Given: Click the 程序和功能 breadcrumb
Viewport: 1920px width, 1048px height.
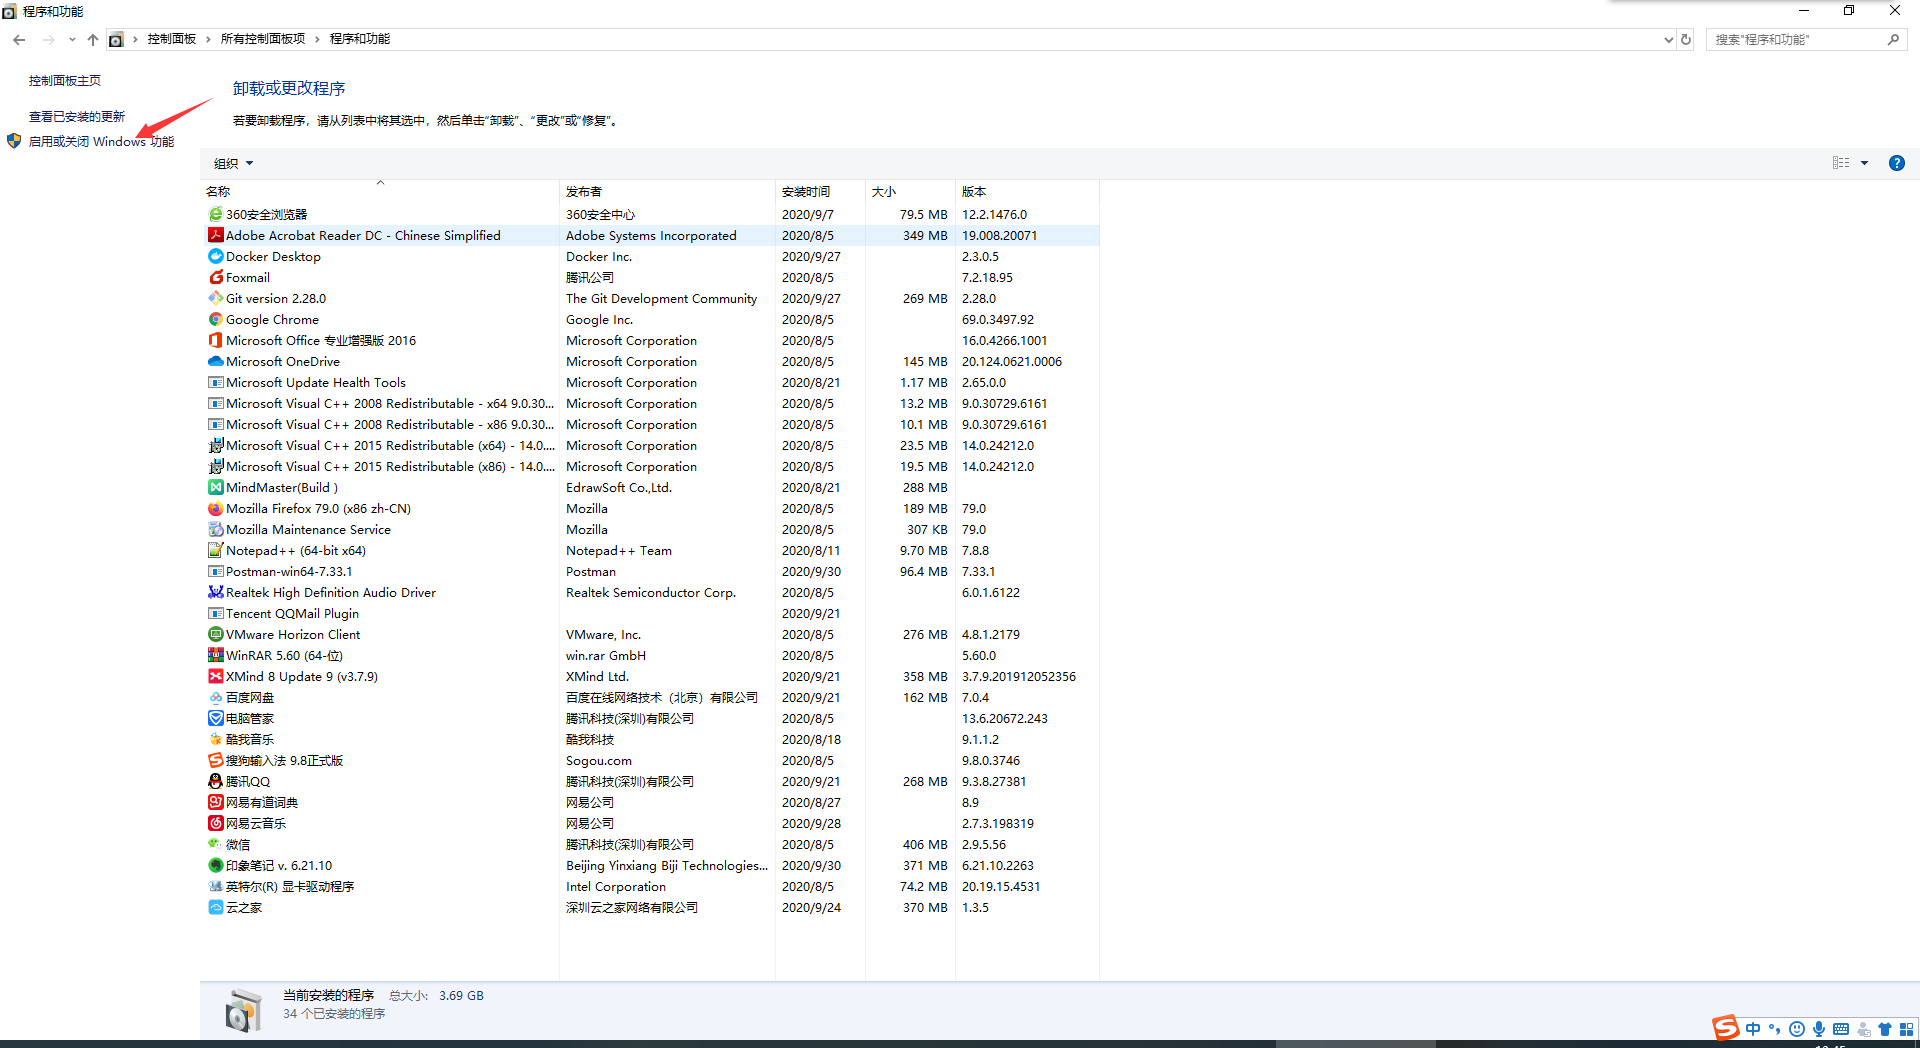Looking at the screenshot, I should tap(360, 39).
